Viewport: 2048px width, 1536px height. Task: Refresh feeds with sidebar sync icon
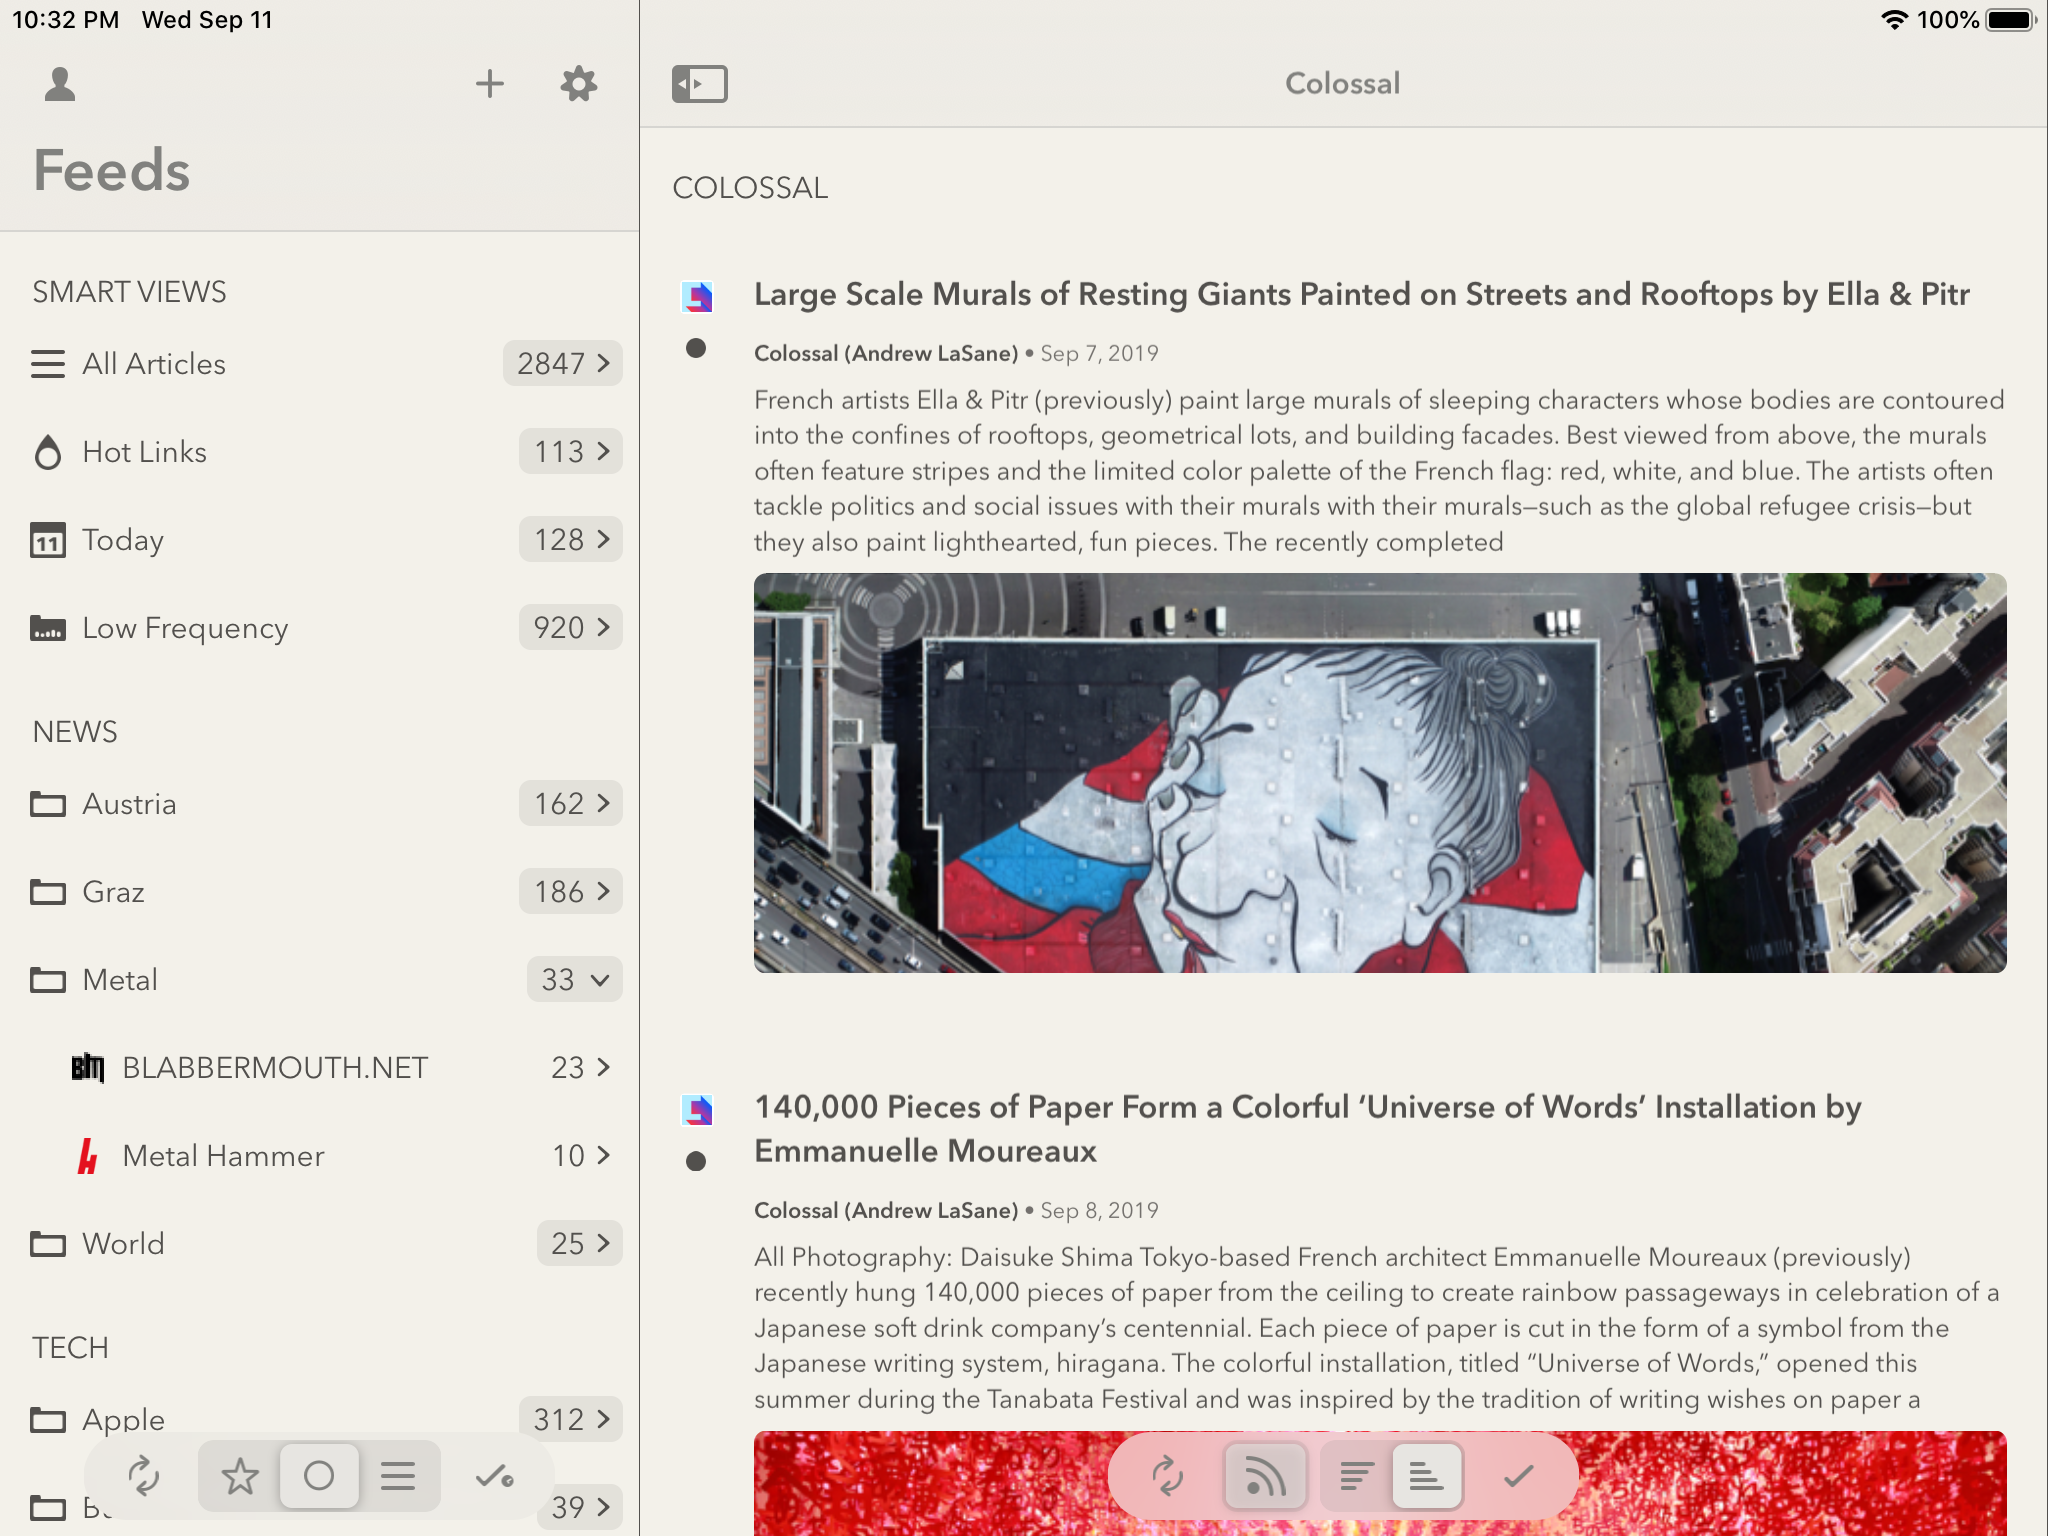pos(143,1475)
